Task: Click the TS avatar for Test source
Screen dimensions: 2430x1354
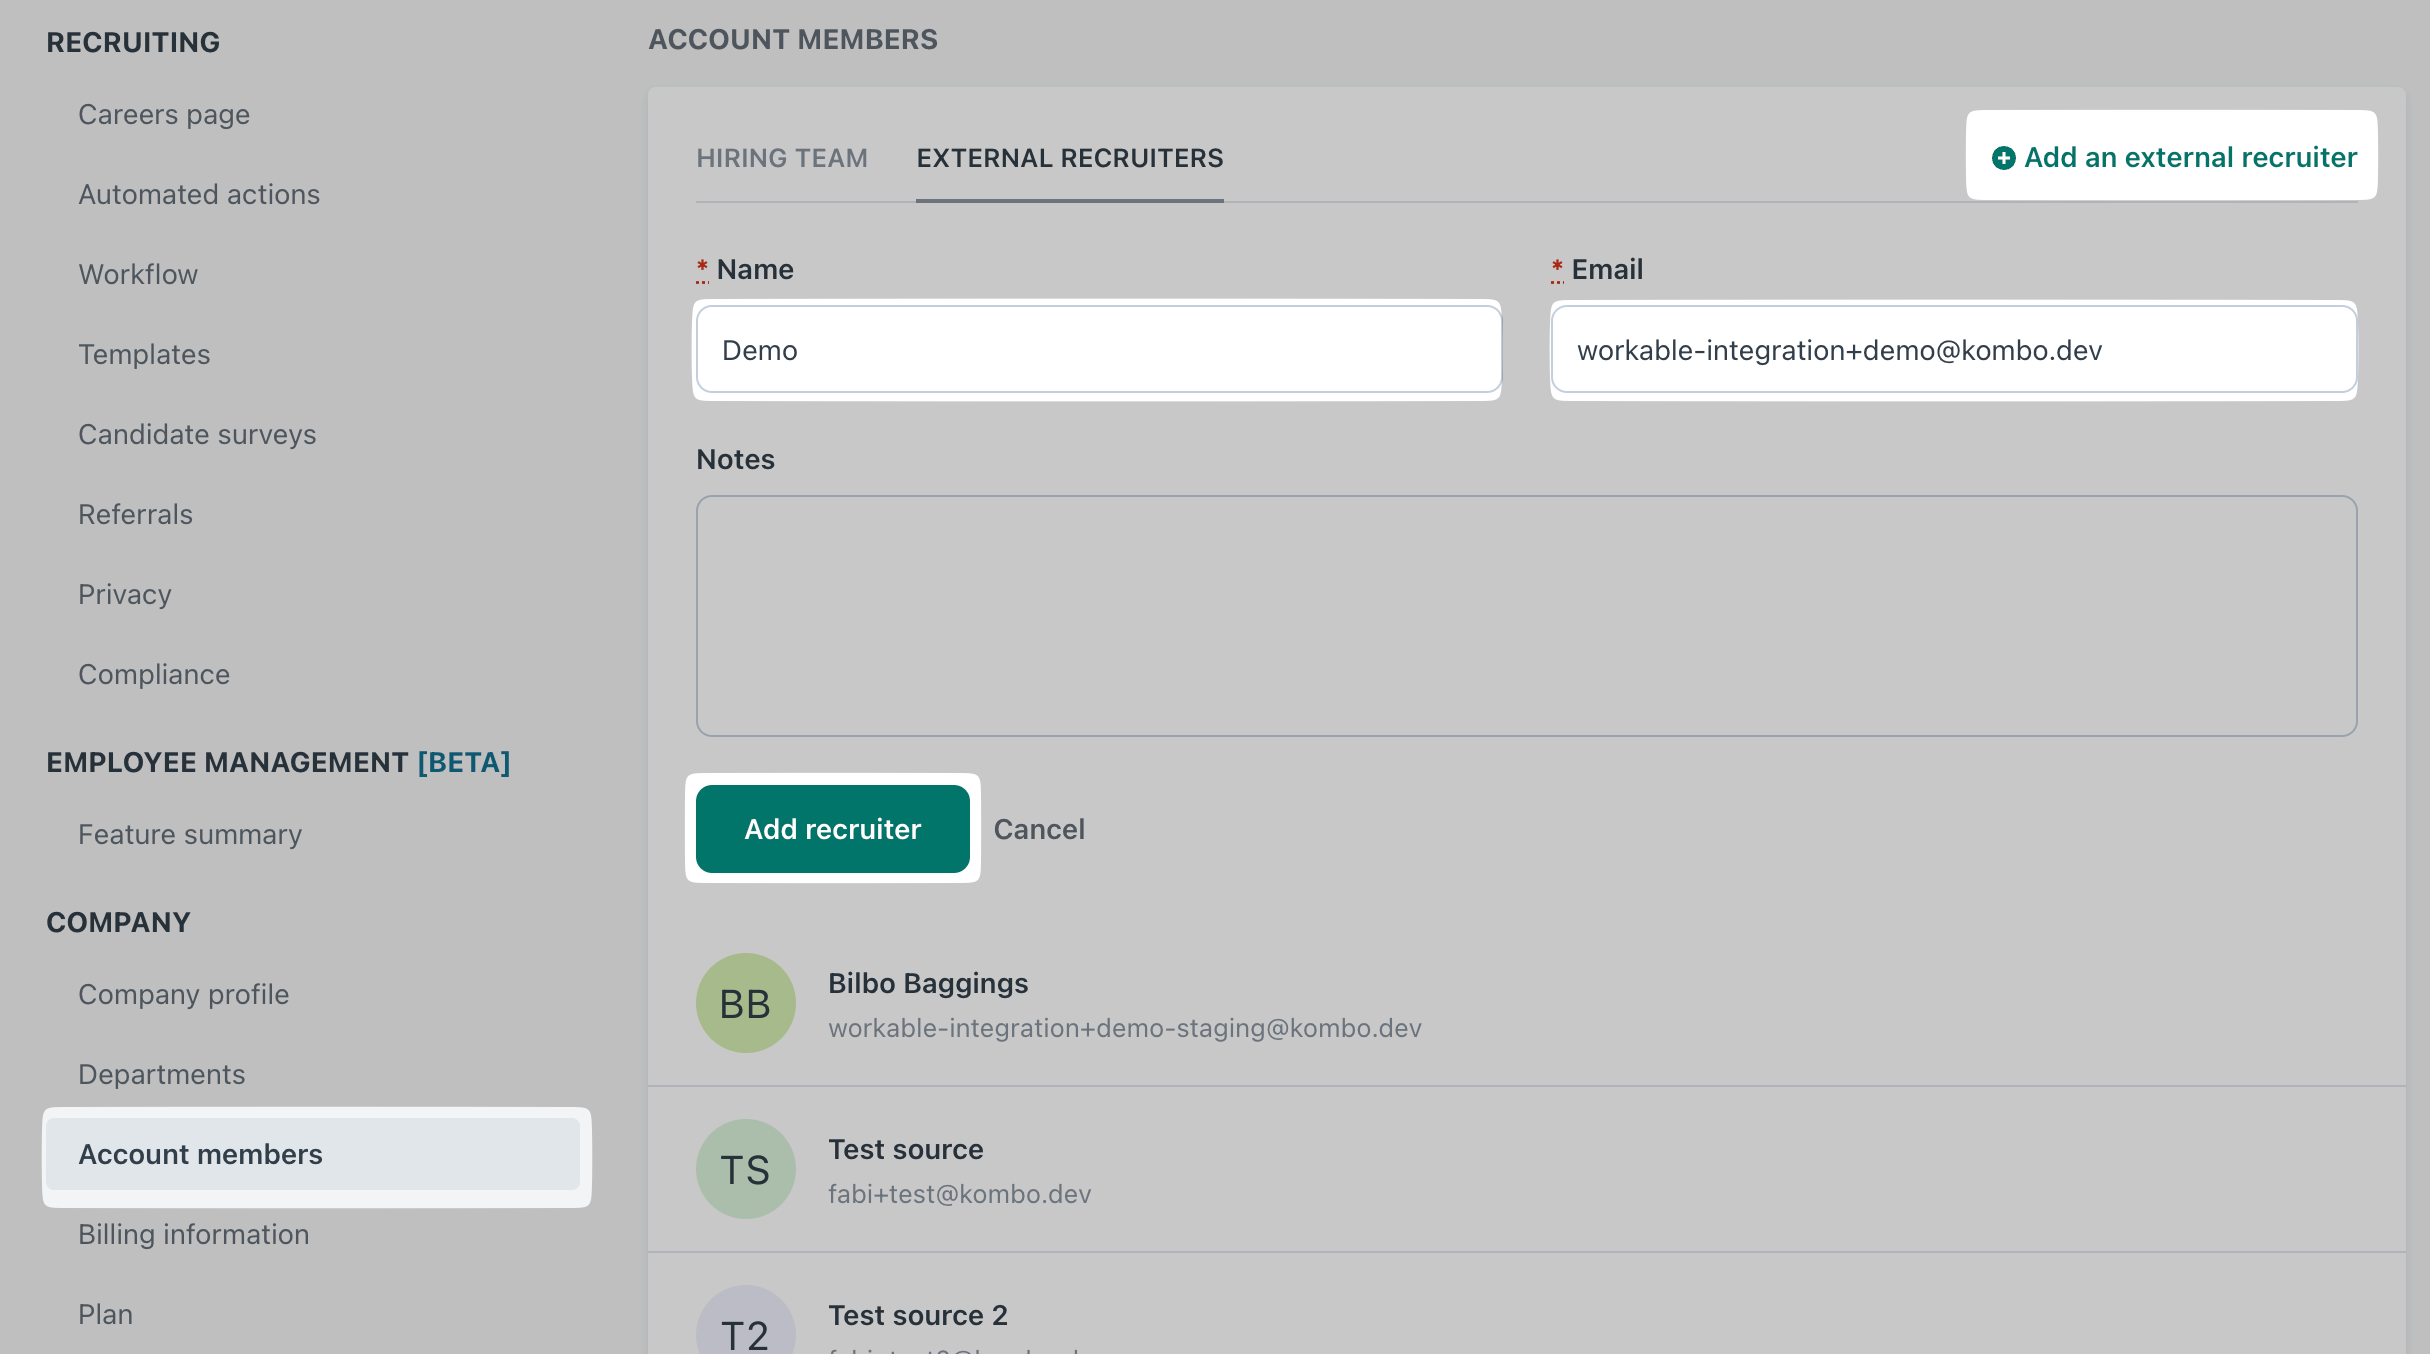Action: [x=745, y=1169]
